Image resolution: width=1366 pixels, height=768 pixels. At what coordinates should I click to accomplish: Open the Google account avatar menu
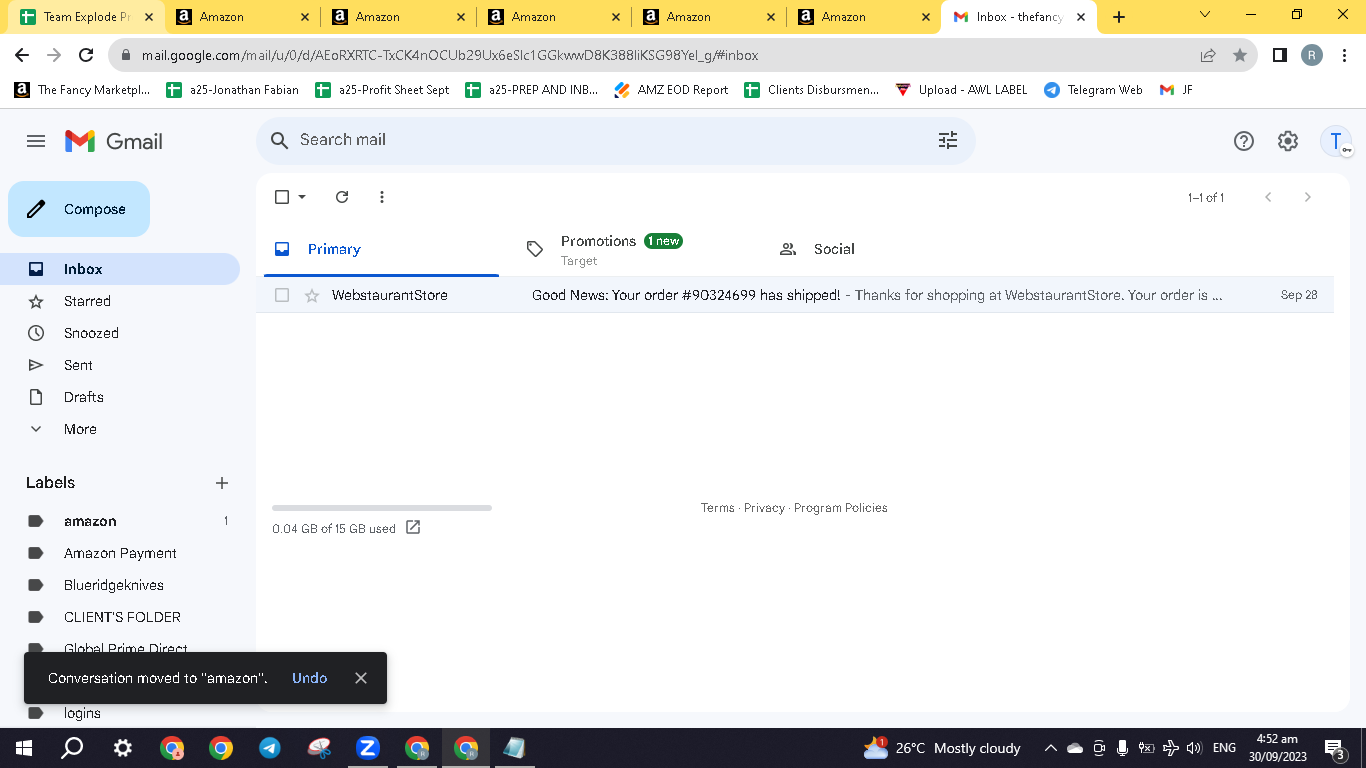tap(1336, 141)
